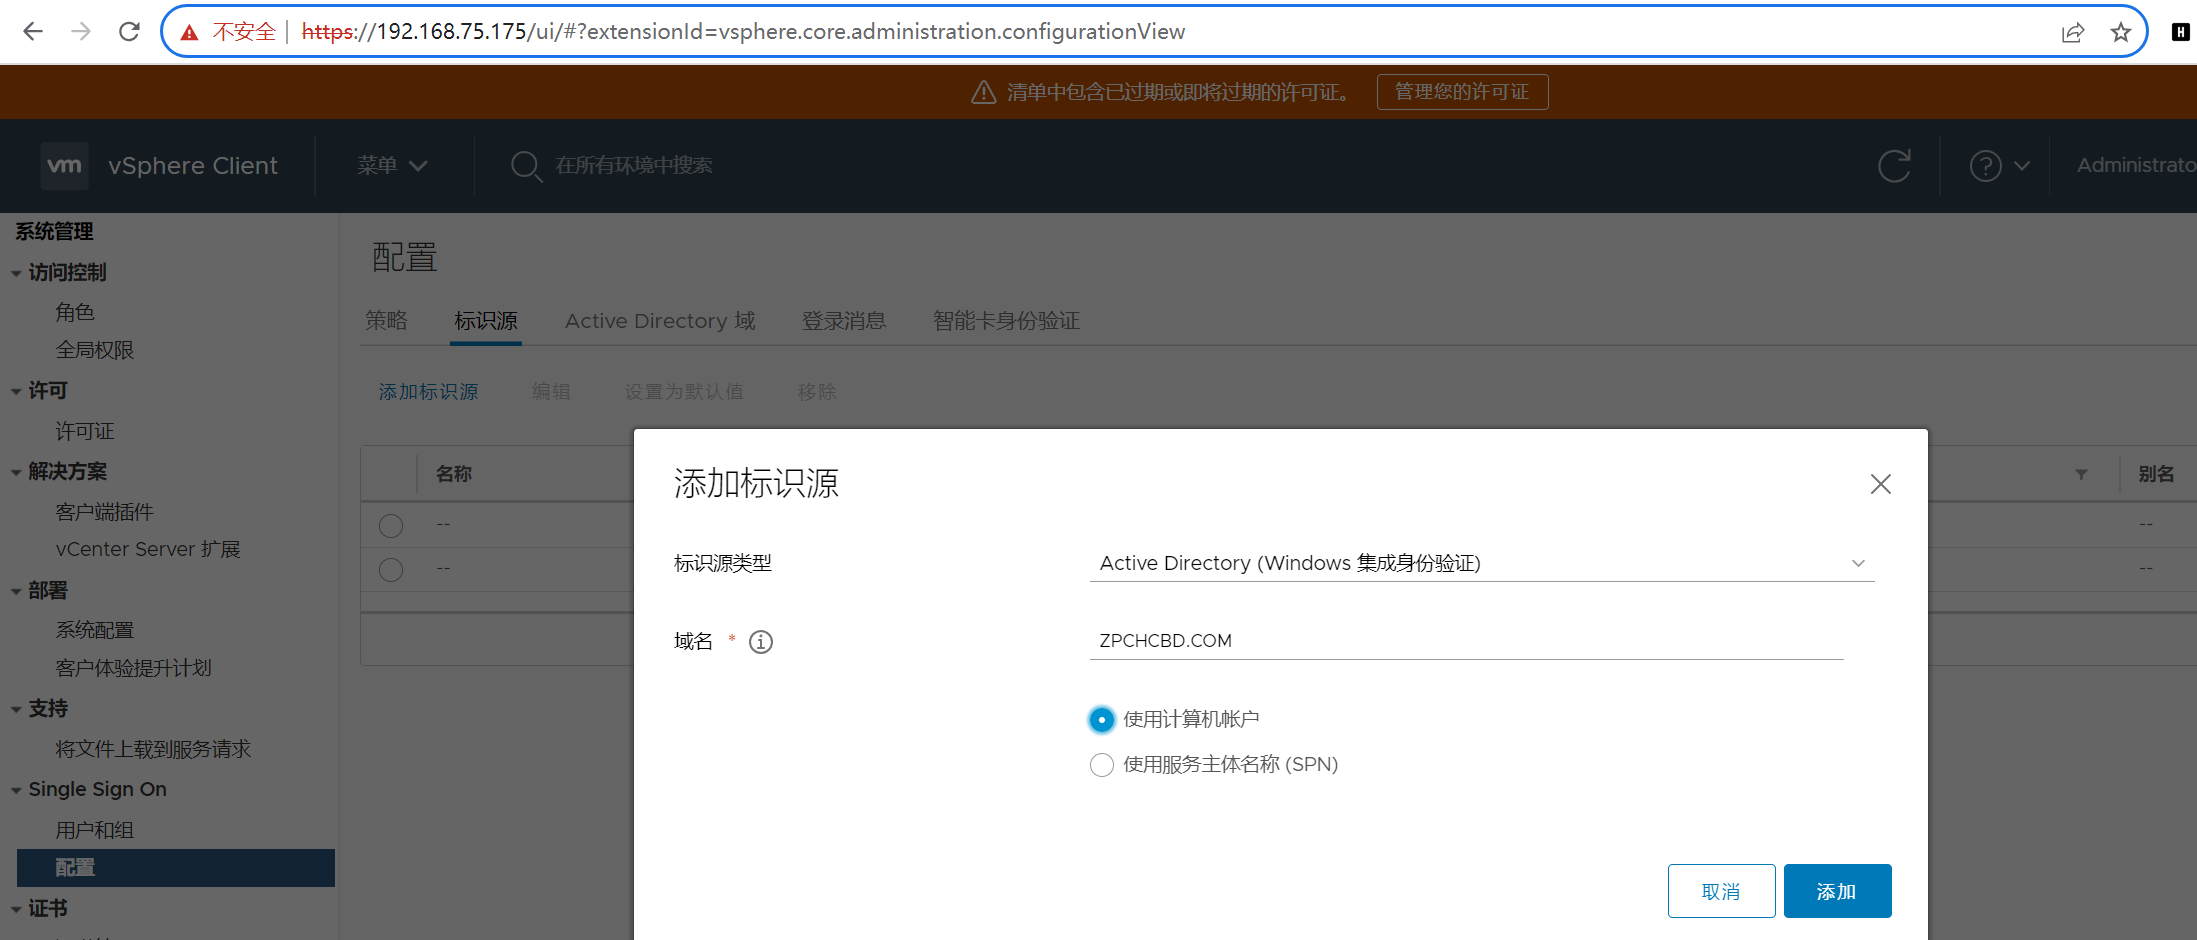Click the 移除 action
This screenshot has height=940, width=2197.
[x=817, y=392]
